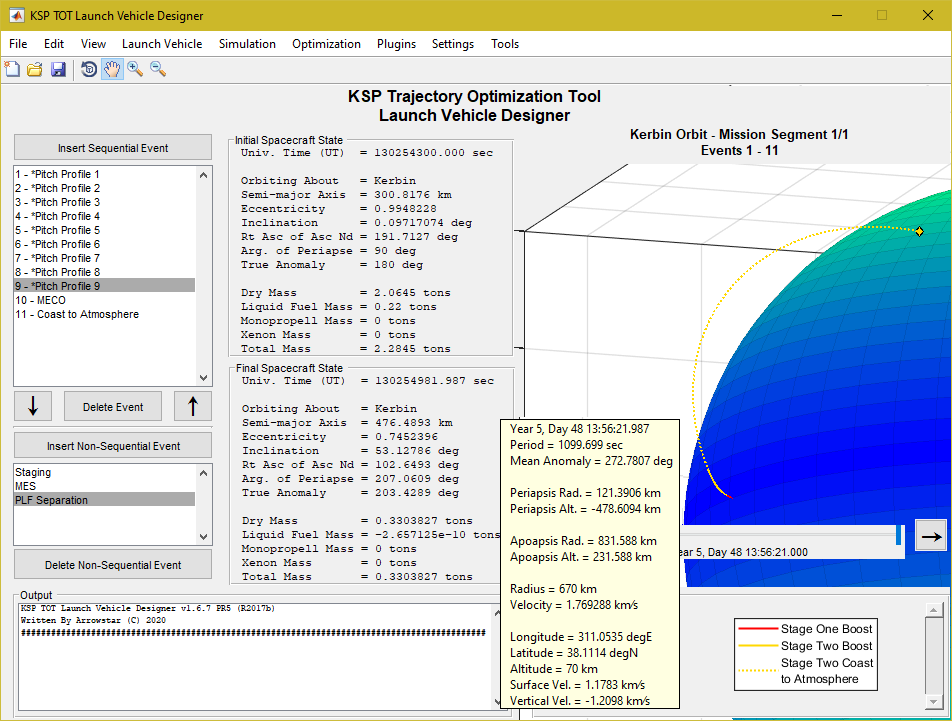Select event 10 - MECO
Viewport: 952px width, 721px height.
click(104, 300)
